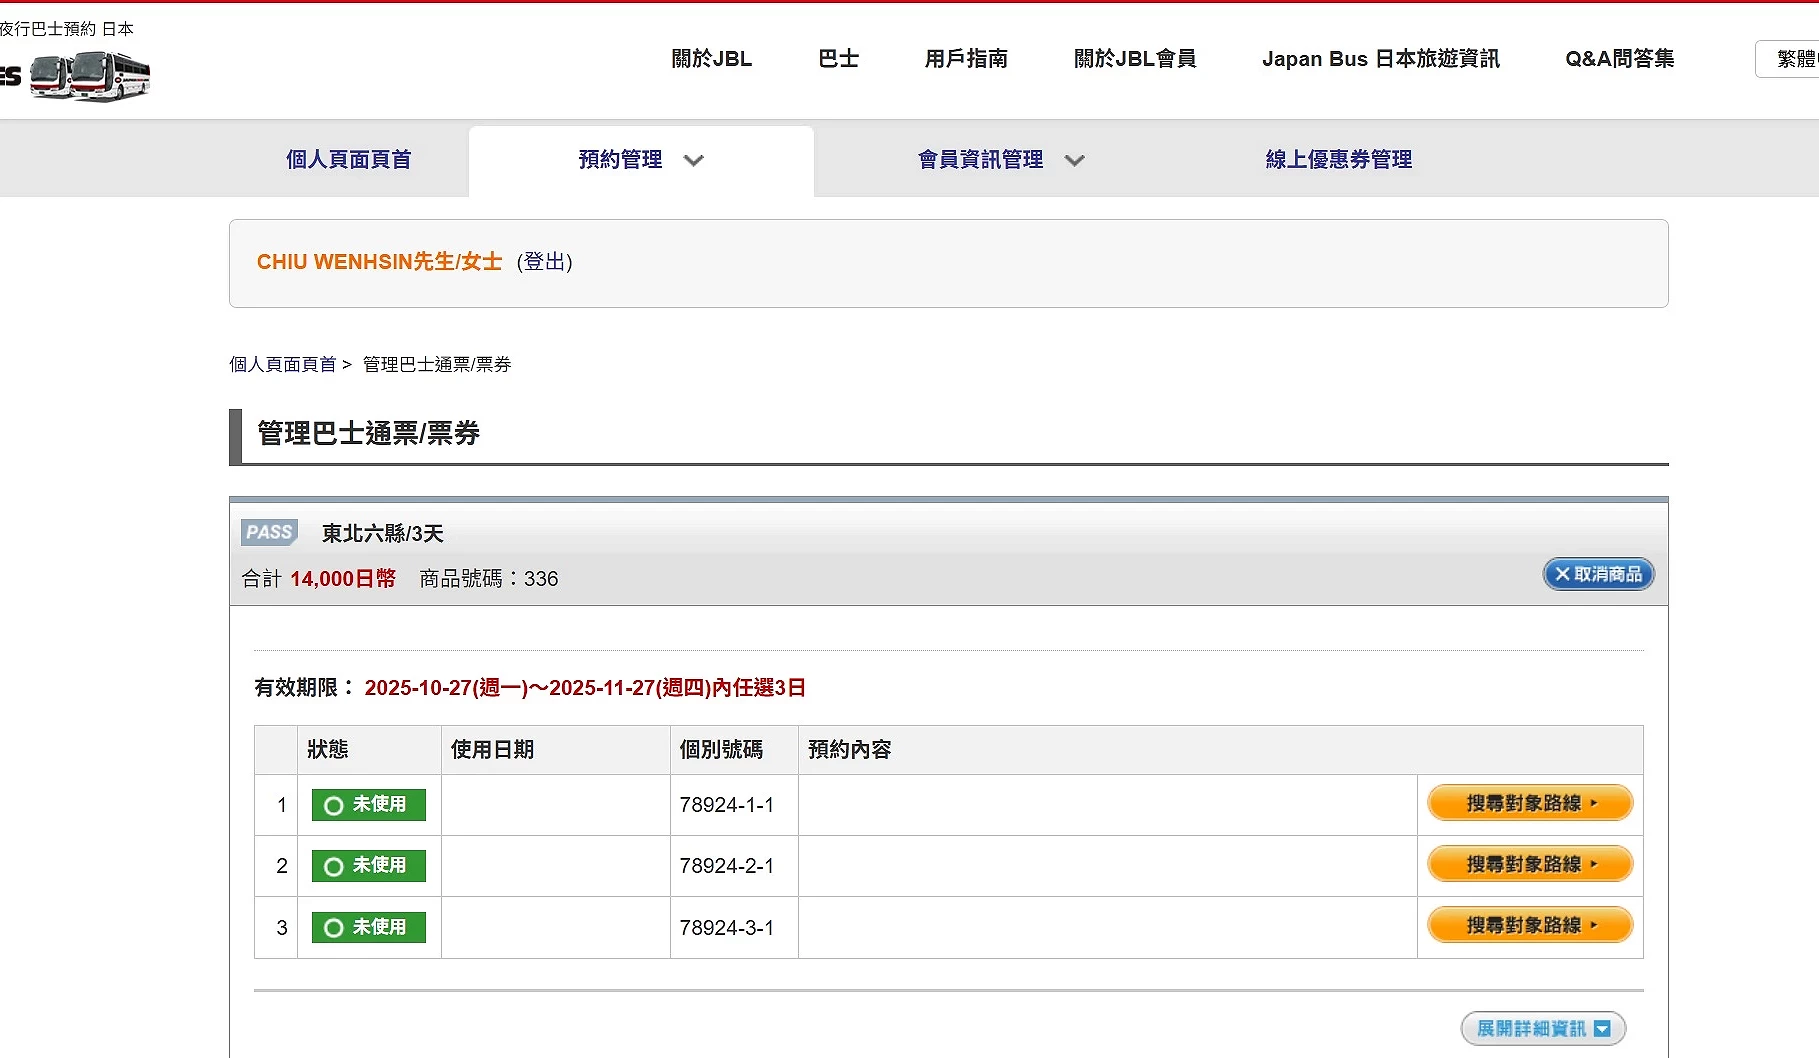This screenshot has height=1058, width=1819.
Task: Search routes for ticket 78924-3-1
Action: 1529,925
